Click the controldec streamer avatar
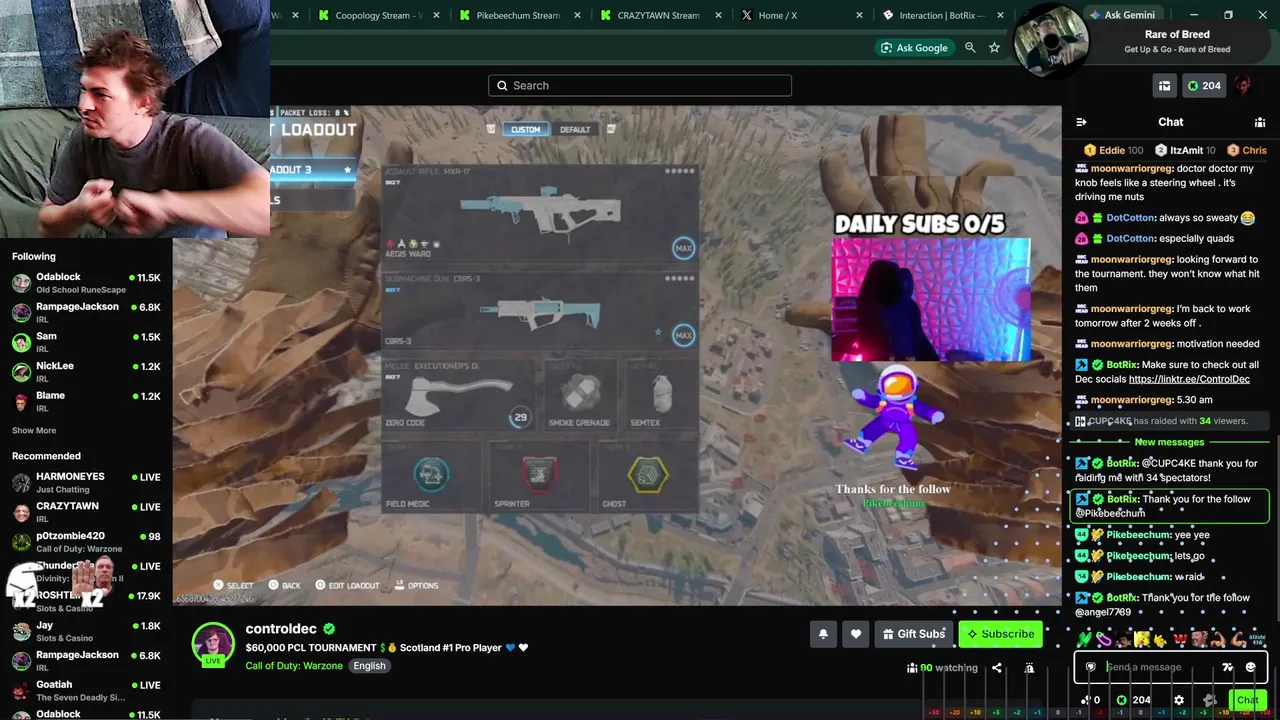The height and width of the screenshot is (720, 1280). (x=213, y=644)
